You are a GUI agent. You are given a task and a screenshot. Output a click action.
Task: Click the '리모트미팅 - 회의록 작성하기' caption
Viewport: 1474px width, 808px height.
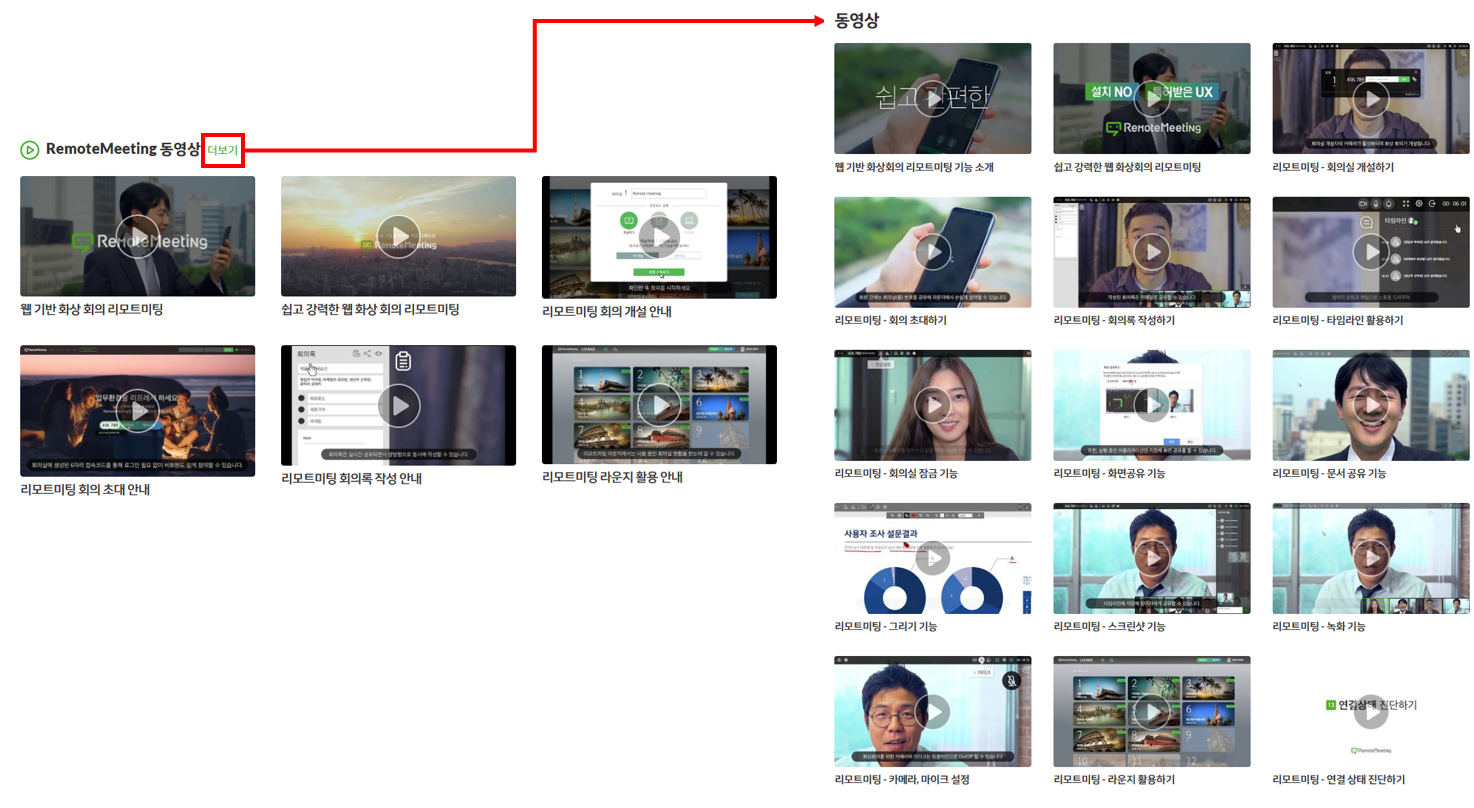click(1114, 320)
